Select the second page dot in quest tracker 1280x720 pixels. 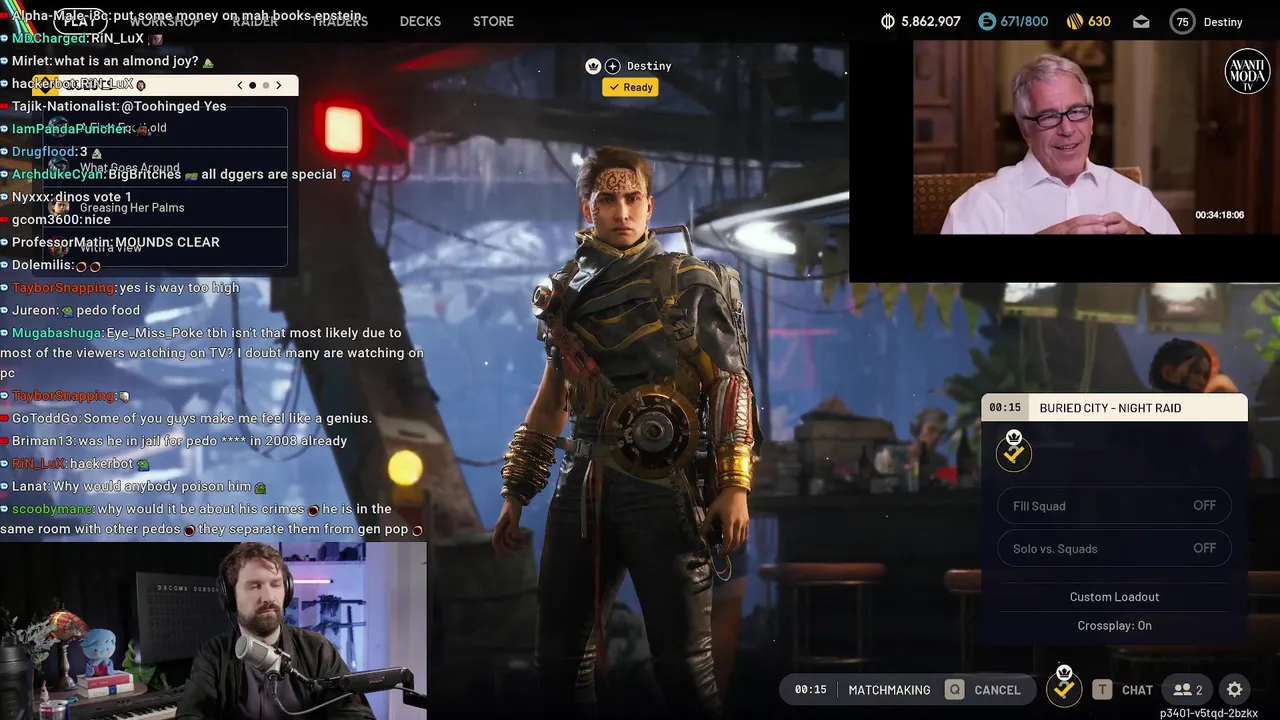[x=264, y=85]
